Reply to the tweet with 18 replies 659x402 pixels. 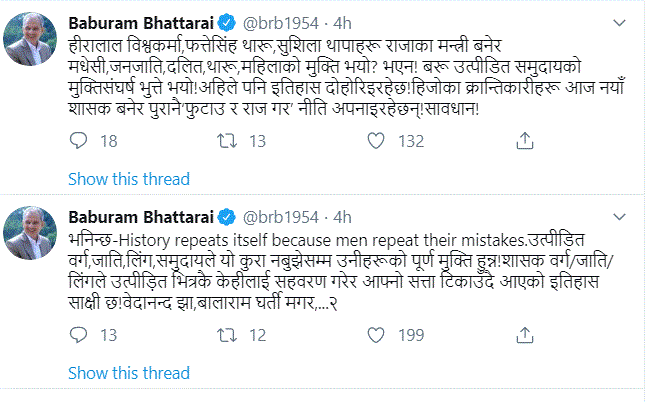point(80,143)
